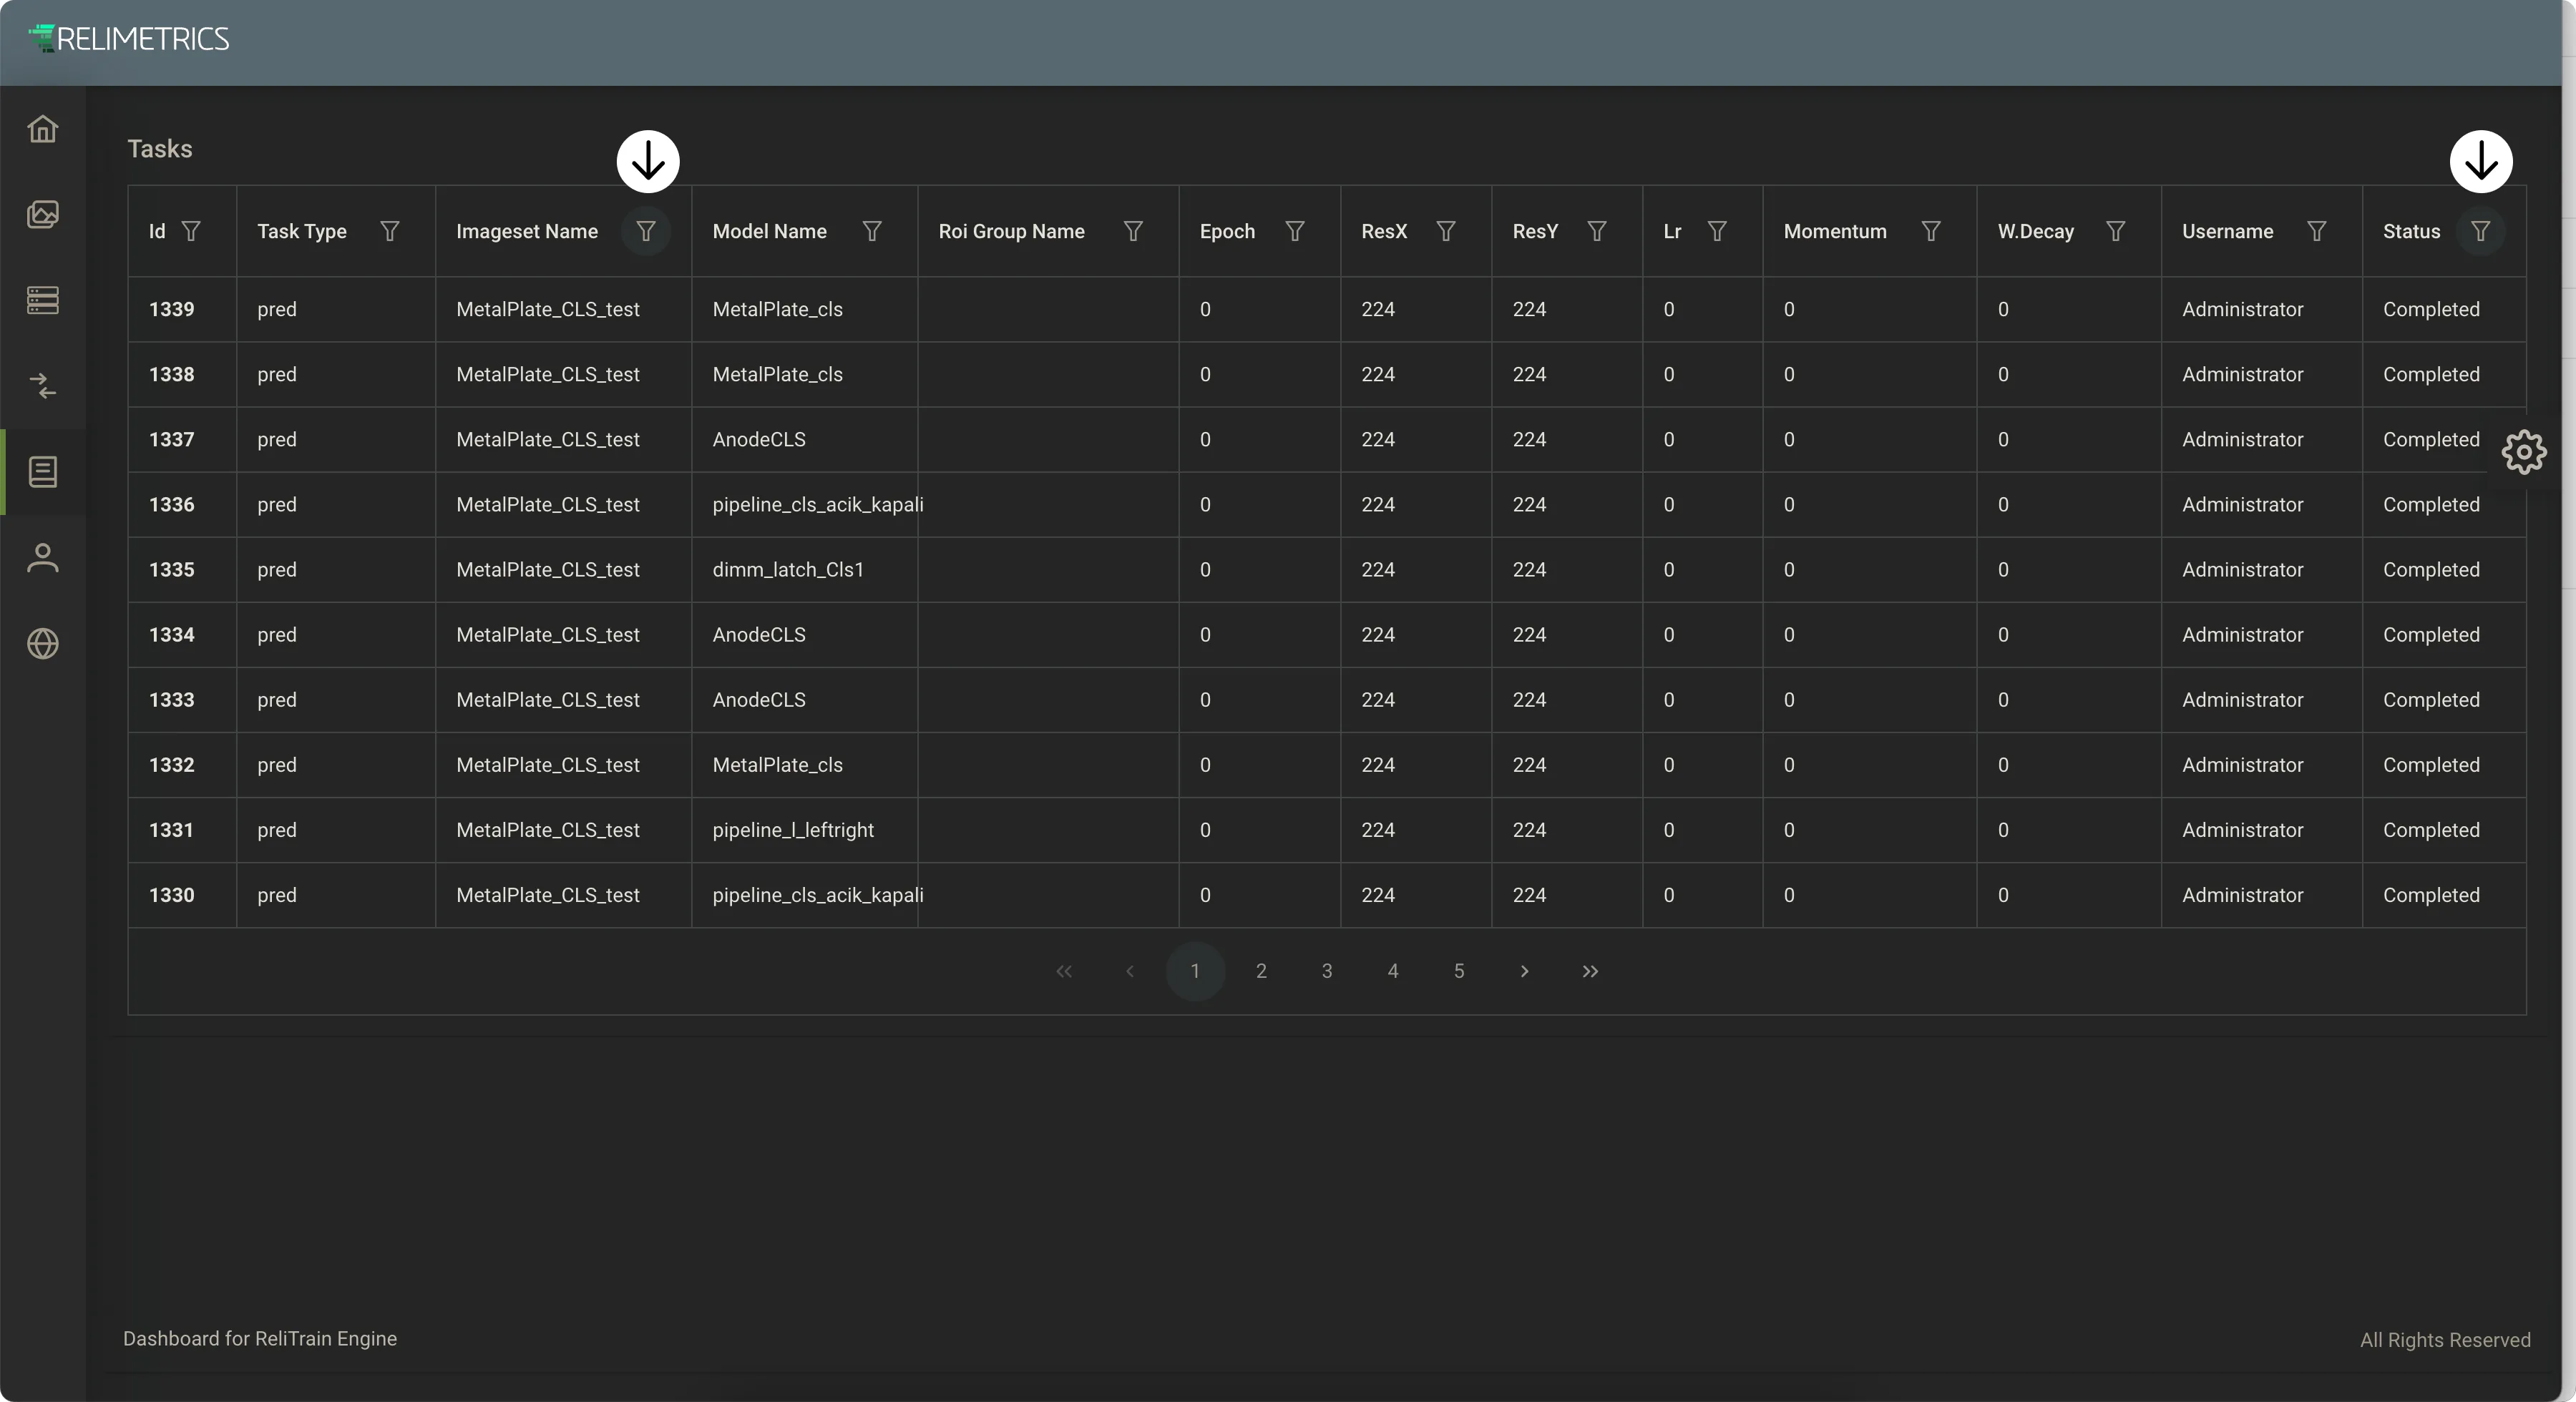Click MetalPlate_CLS_test in row 1333
The image size is (2576, 1402).
pyautogui.click(x=548, y=699)
